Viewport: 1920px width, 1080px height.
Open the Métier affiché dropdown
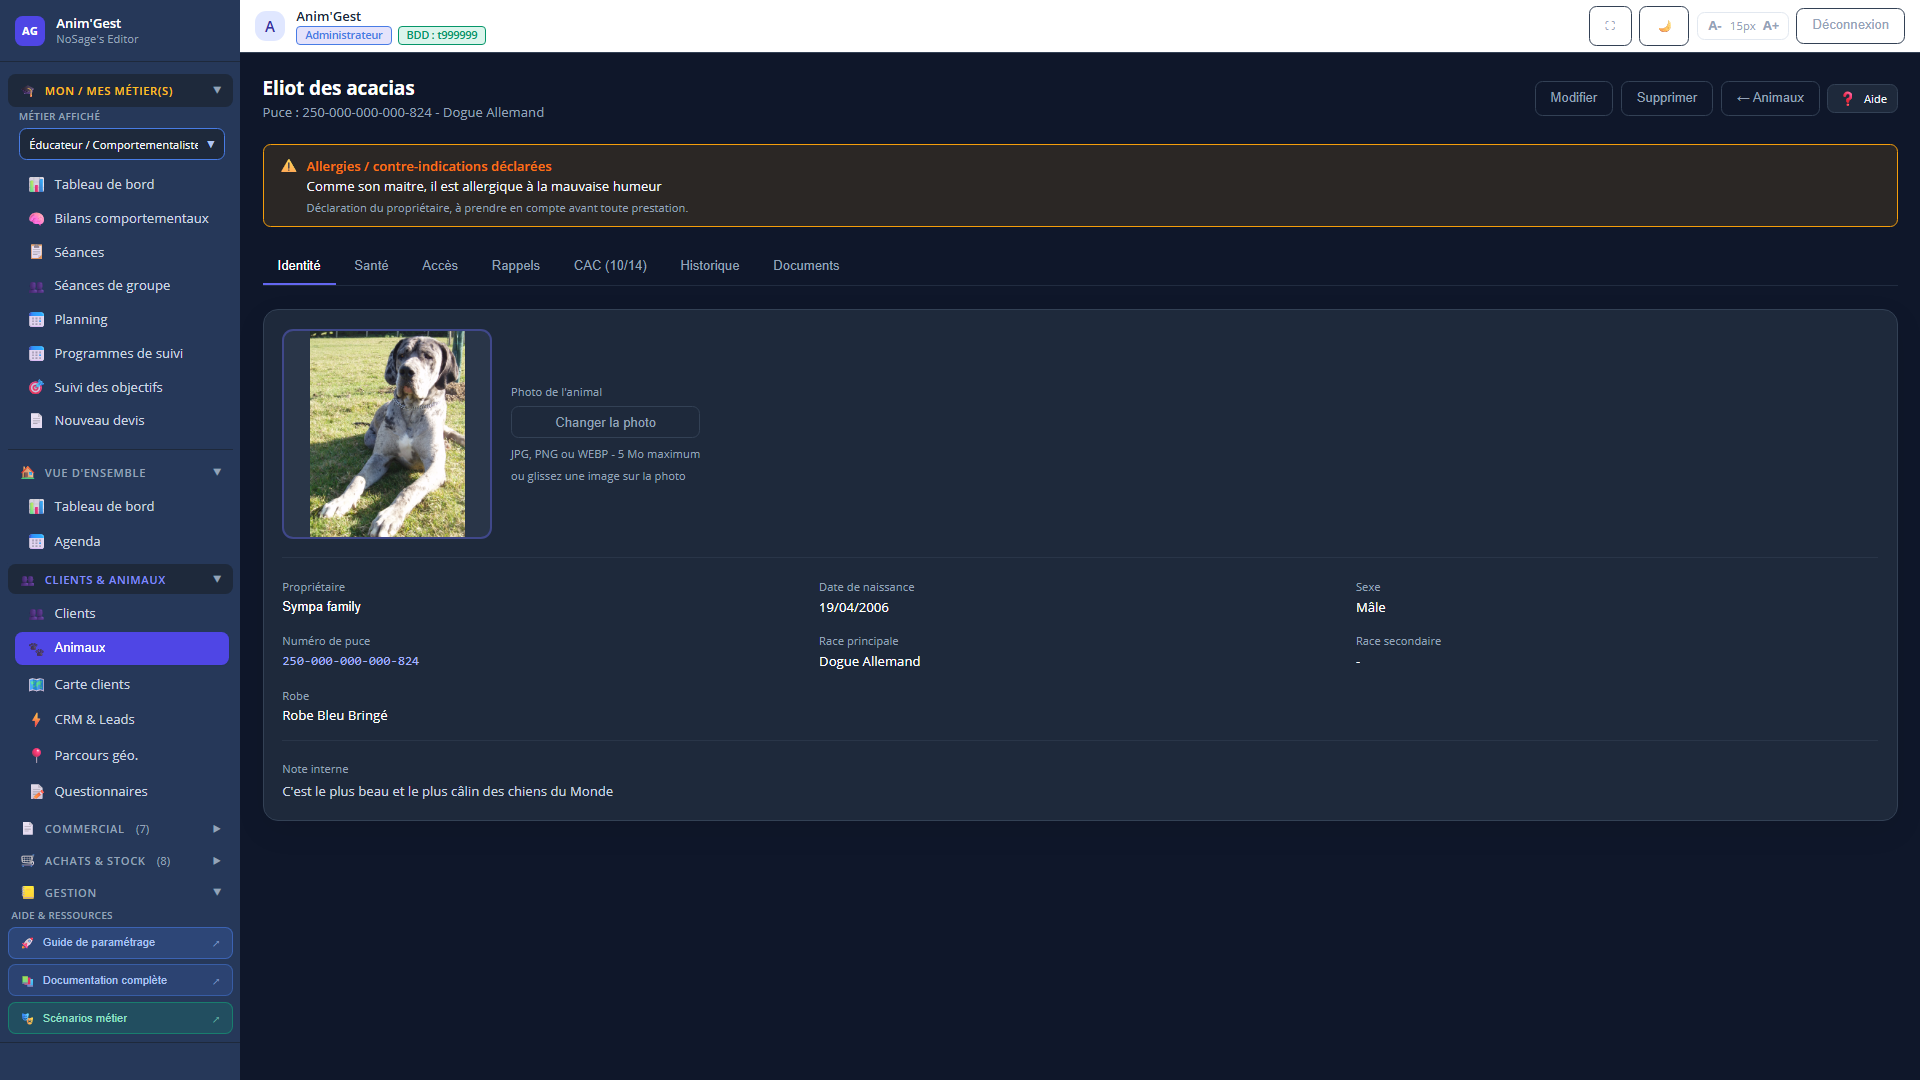(x=122, y=144)
